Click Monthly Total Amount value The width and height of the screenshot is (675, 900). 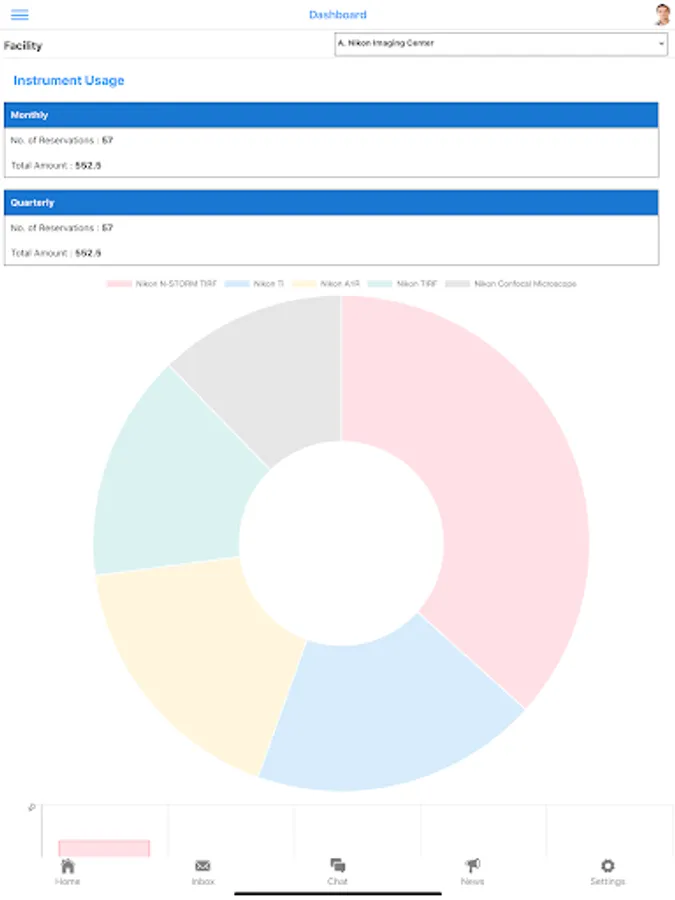[88, 165]
